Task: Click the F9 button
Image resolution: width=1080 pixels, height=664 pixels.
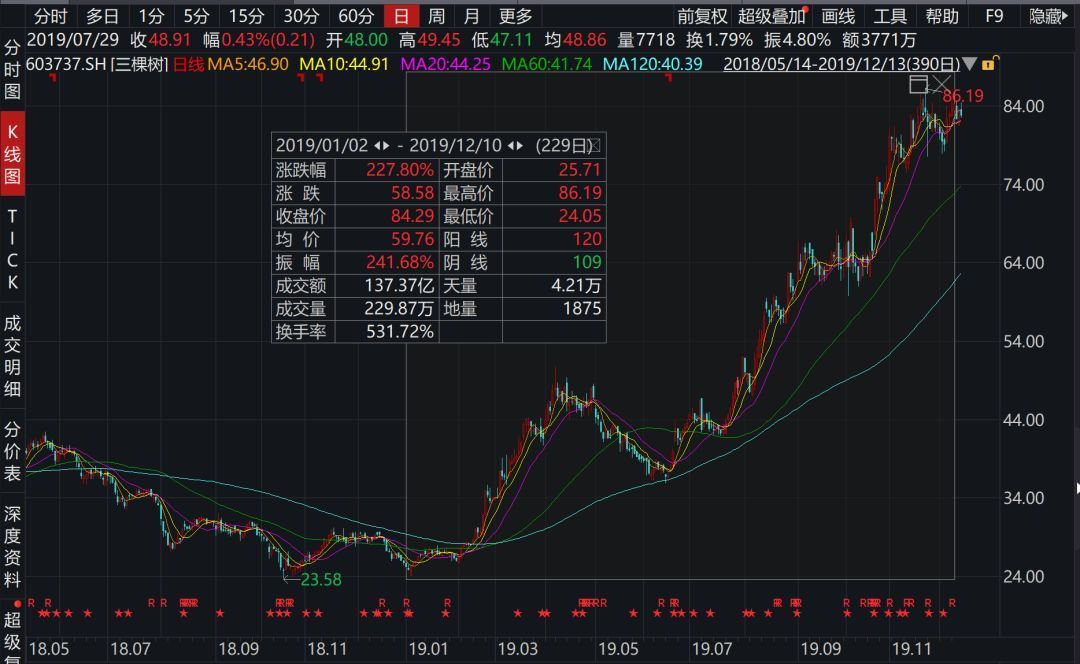Action: coord(994,16)
